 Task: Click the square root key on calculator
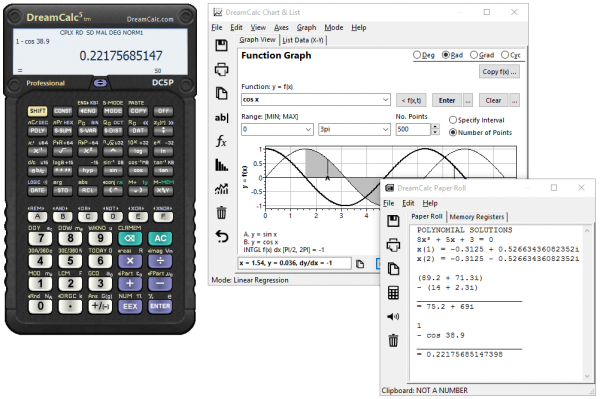coord(62,151)
